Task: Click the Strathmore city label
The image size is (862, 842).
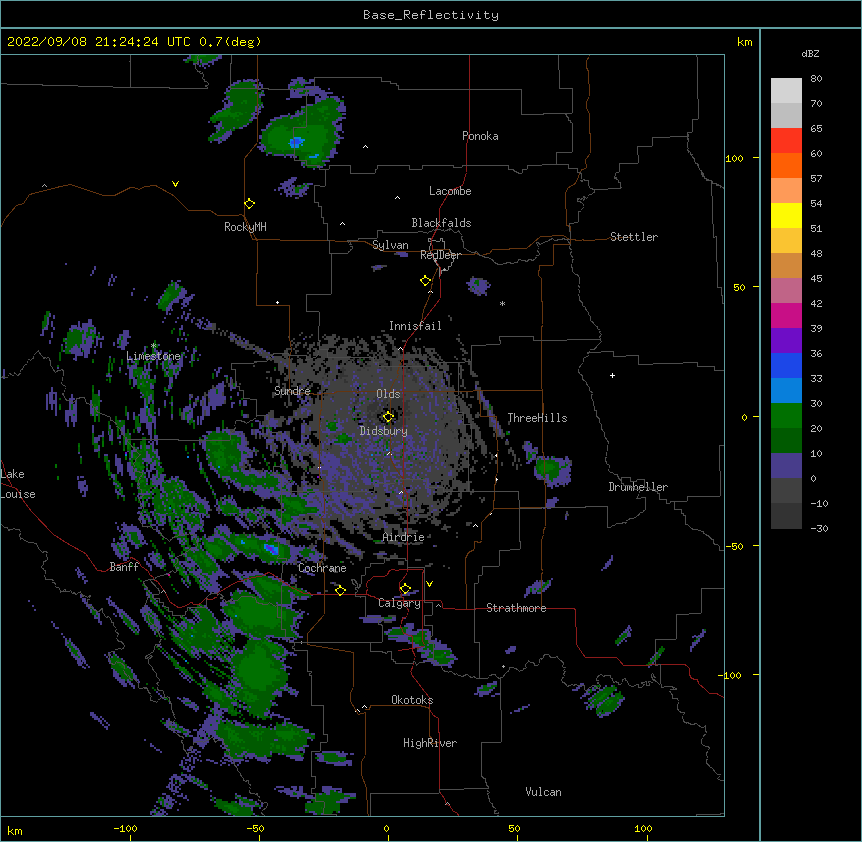Action: tap(516, 608)
